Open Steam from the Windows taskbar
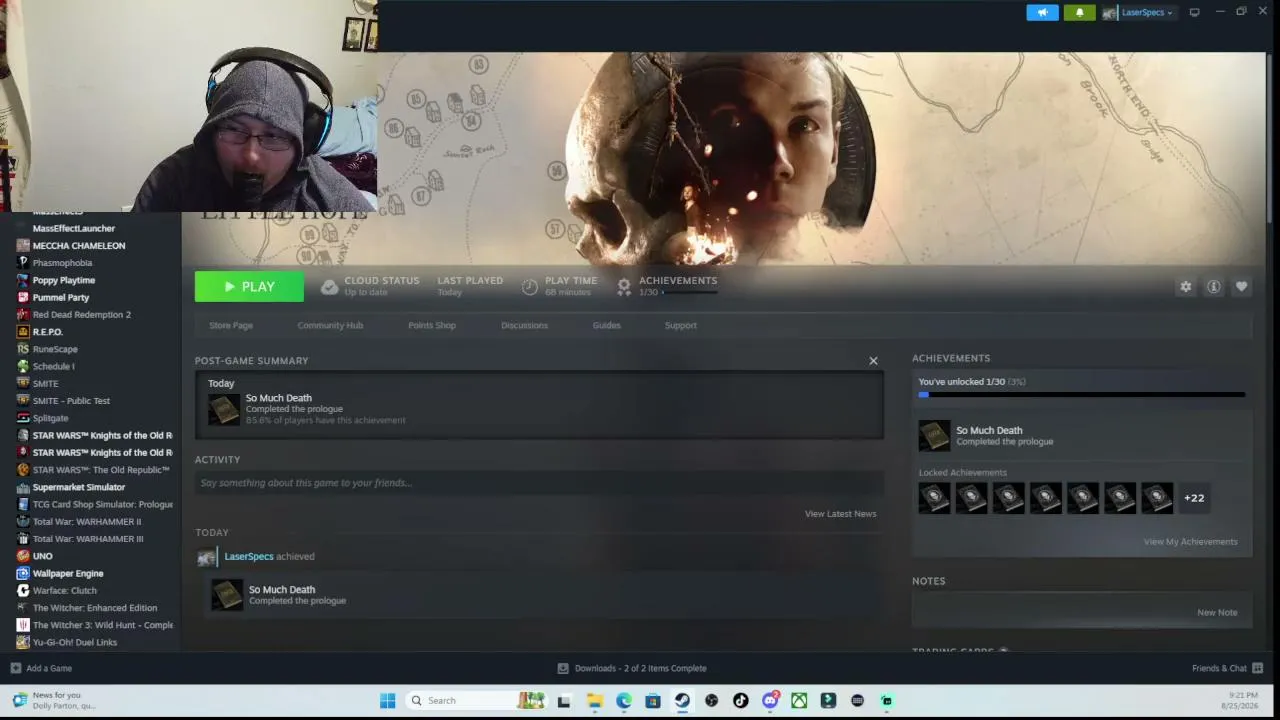The width and height of the screenshot is (1280, 720). [x=682, y=701]
